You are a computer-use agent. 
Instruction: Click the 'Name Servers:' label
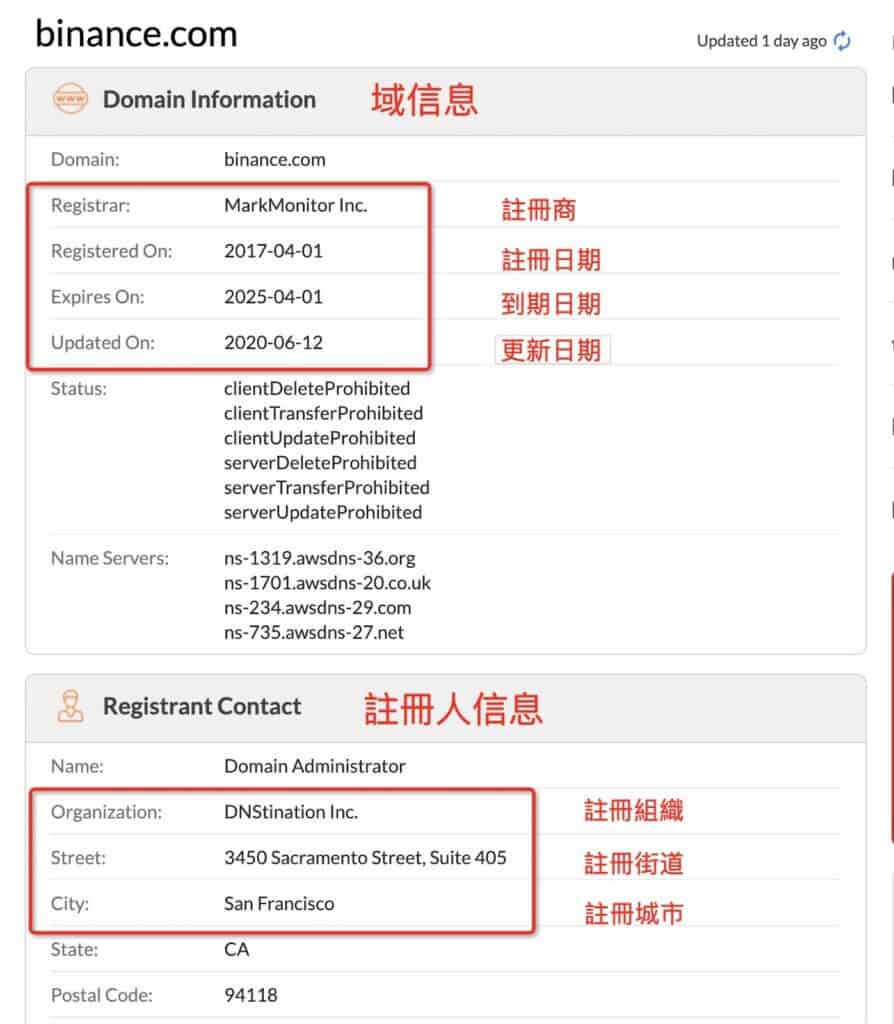tap(110, 558)
